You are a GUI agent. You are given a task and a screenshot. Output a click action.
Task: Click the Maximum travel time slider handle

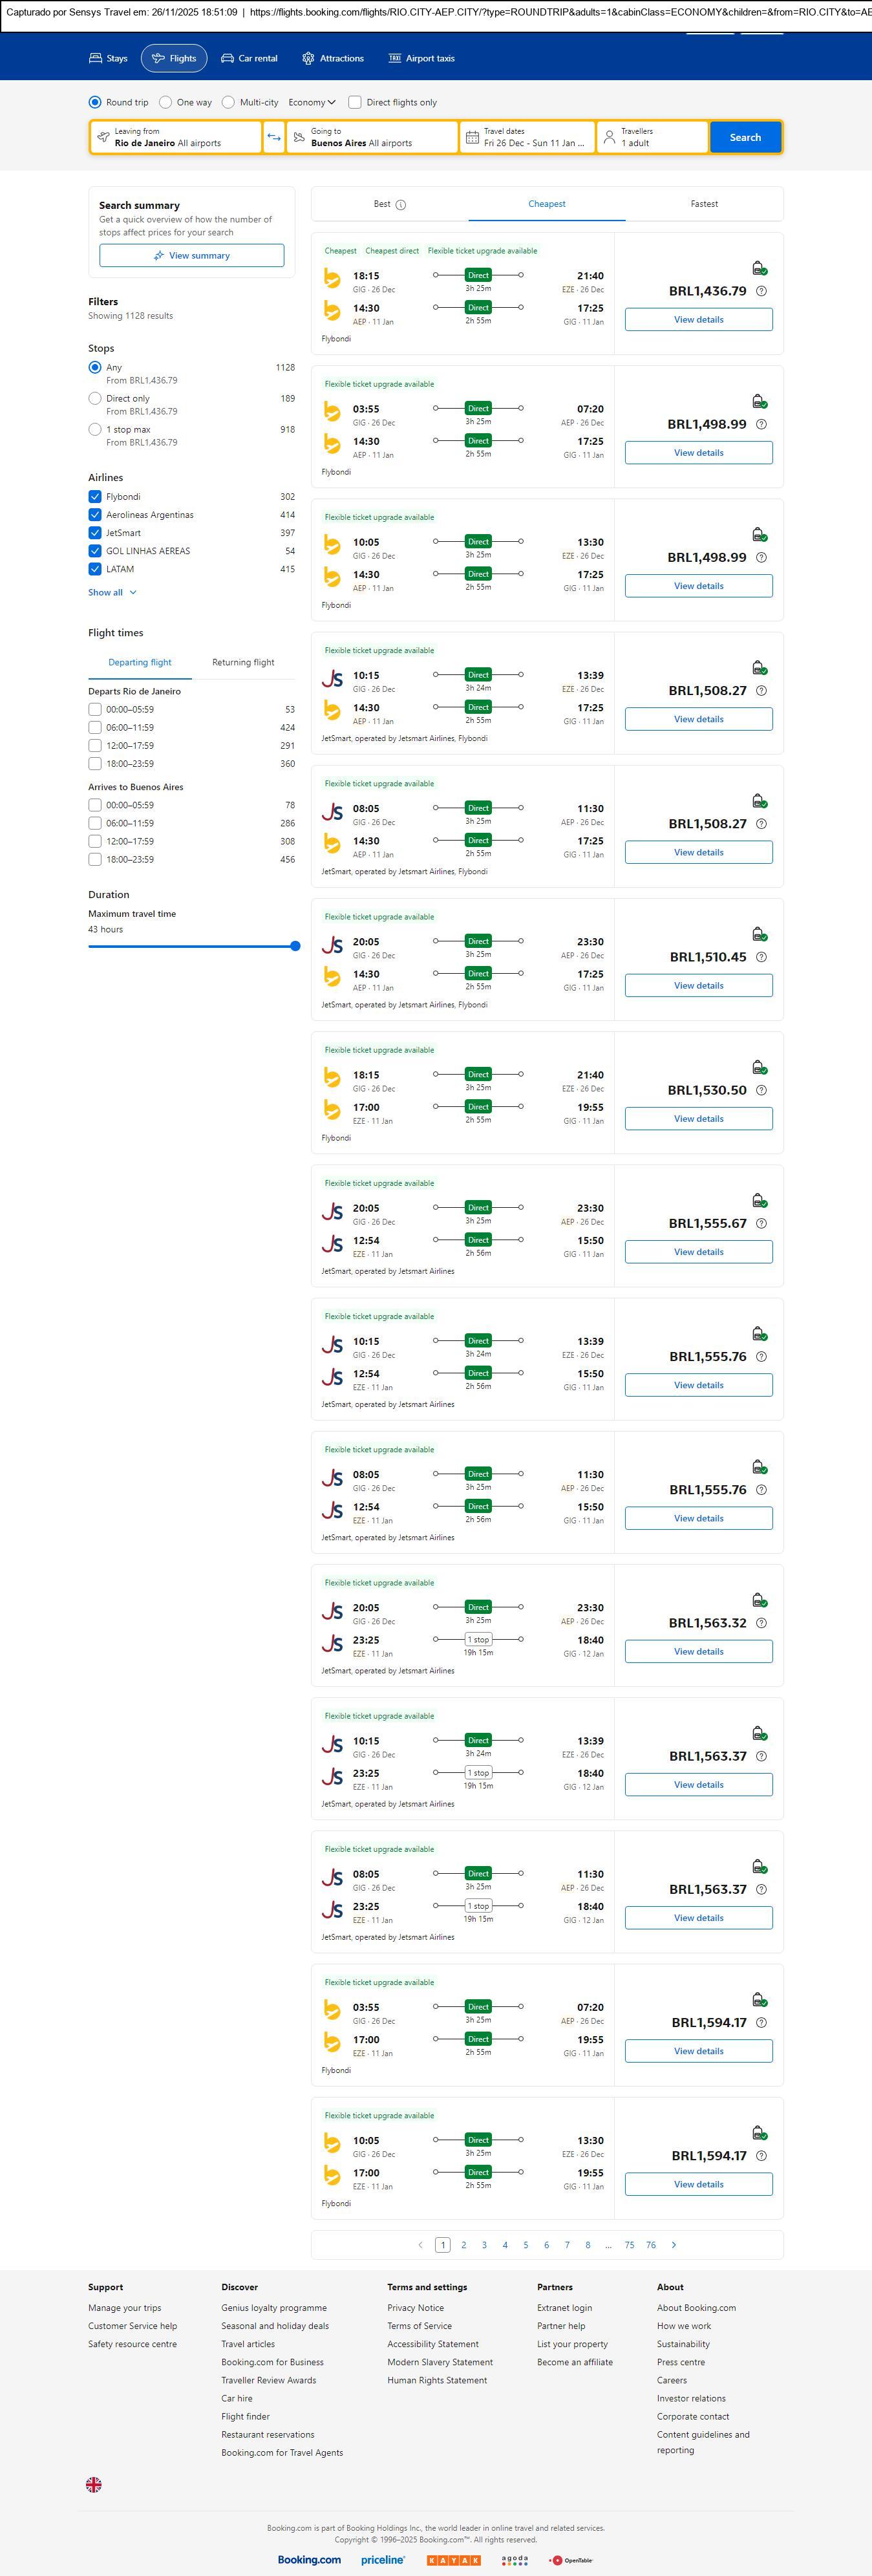click(x=295, y=946)
